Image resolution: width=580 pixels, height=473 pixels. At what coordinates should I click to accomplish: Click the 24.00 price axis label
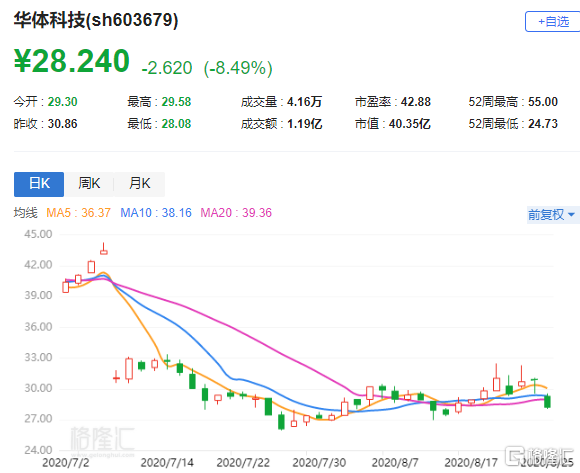pyautogui.click(x=38, y=450)
